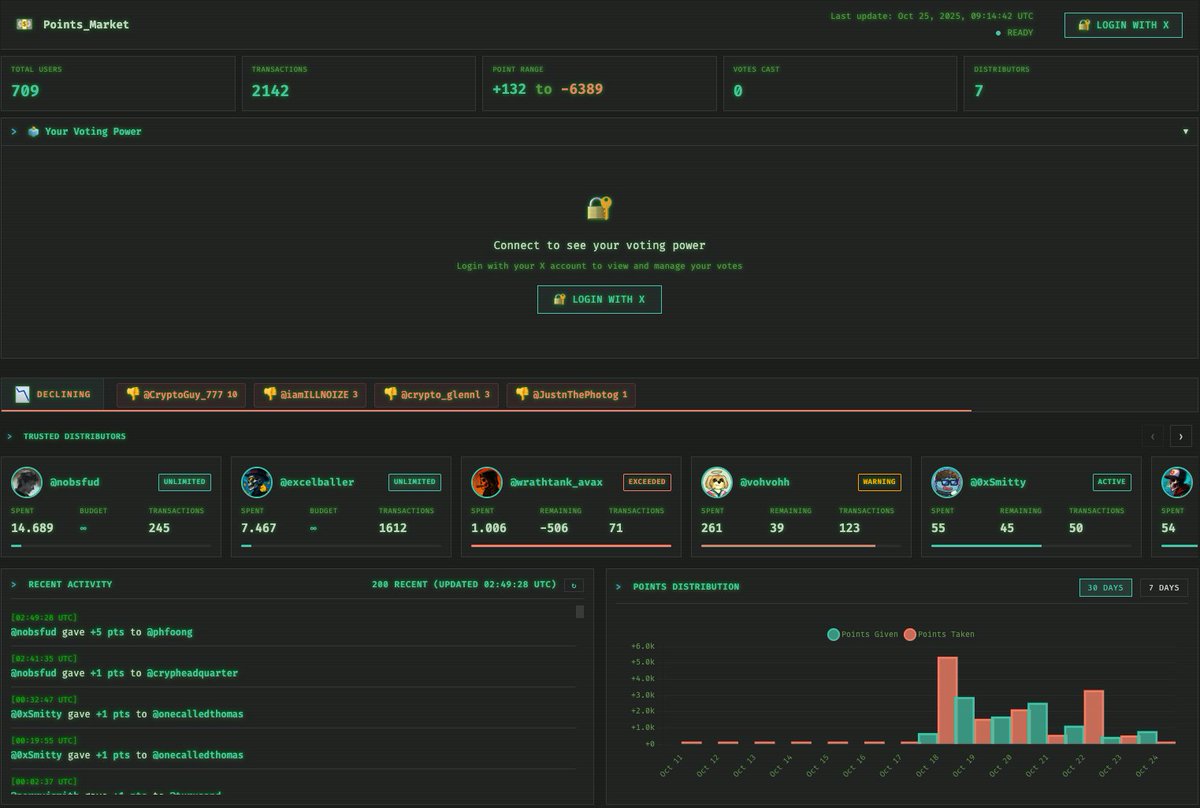Collapse the Your Voting Power panel arrow
Viewport: 1200px width, 808px height.
click(x=1186, y=131)
